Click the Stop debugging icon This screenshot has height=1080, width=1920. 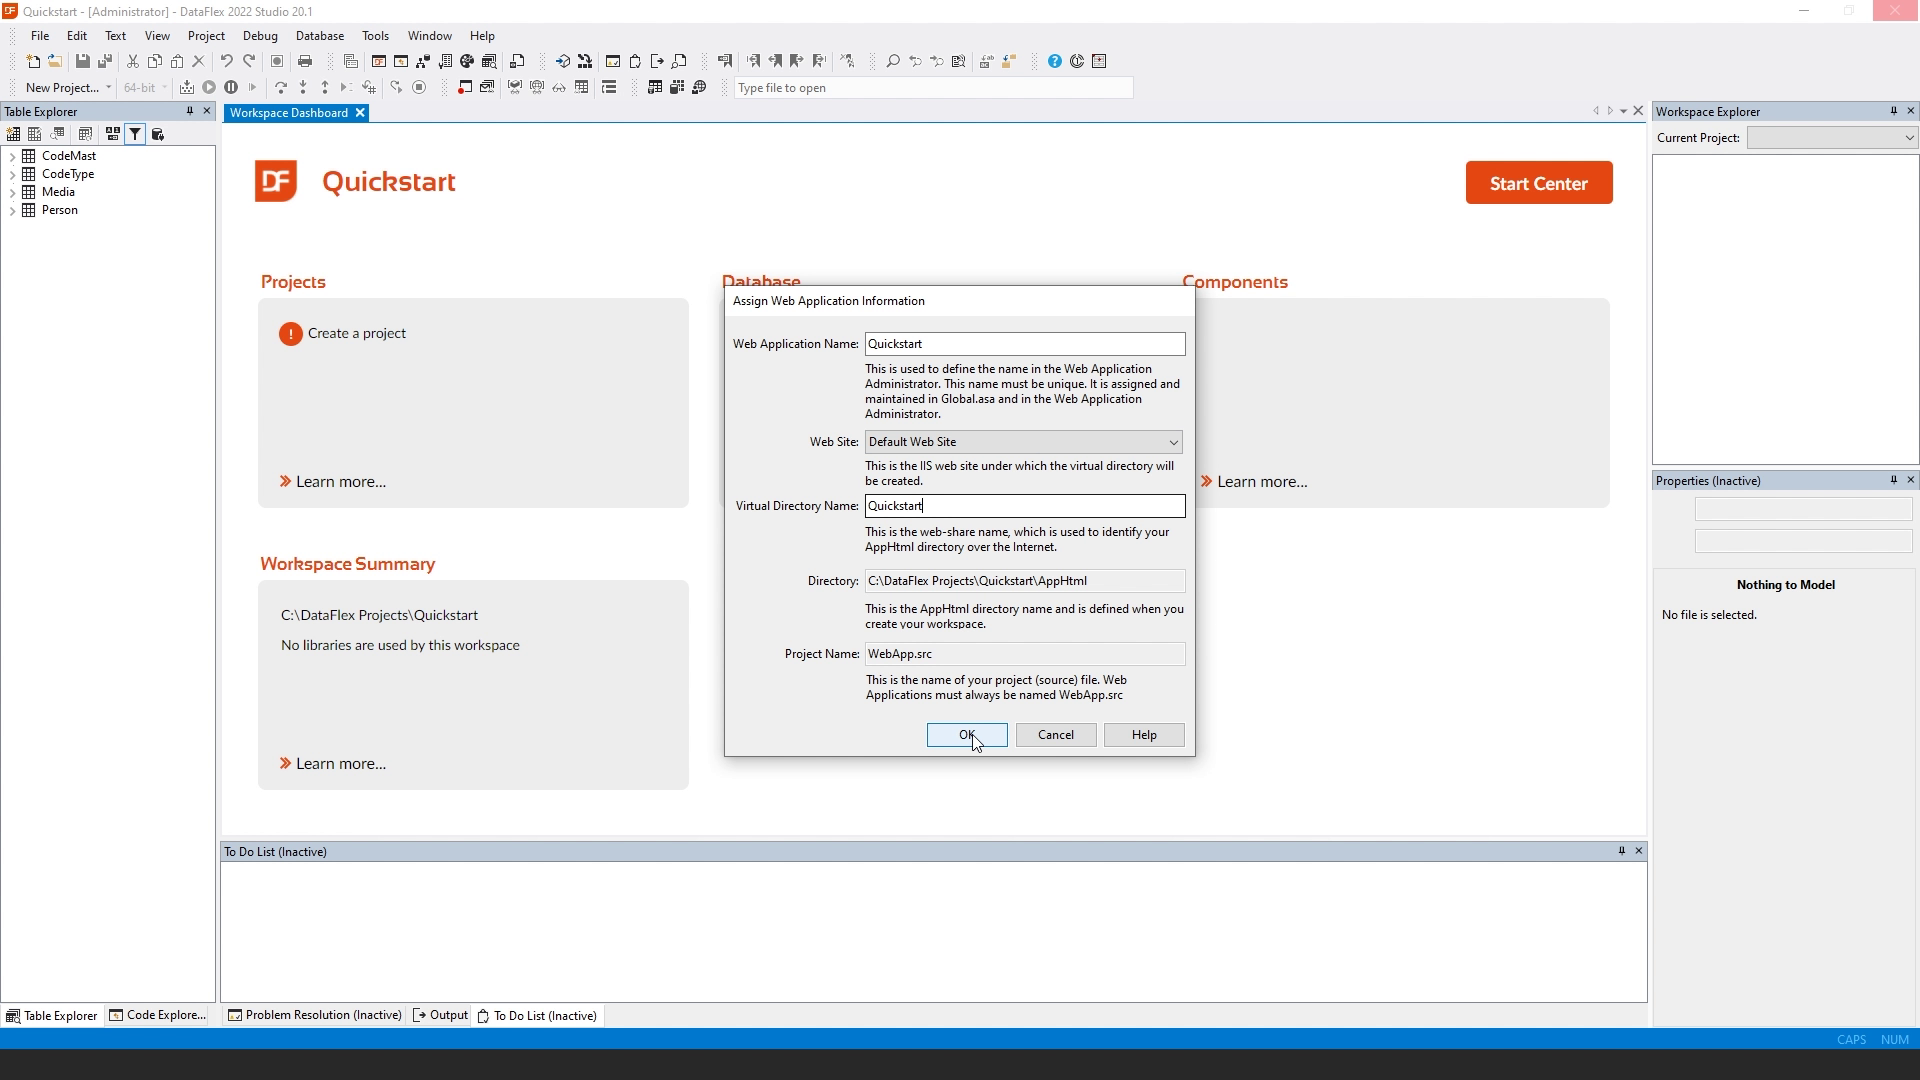click(419, 87)
